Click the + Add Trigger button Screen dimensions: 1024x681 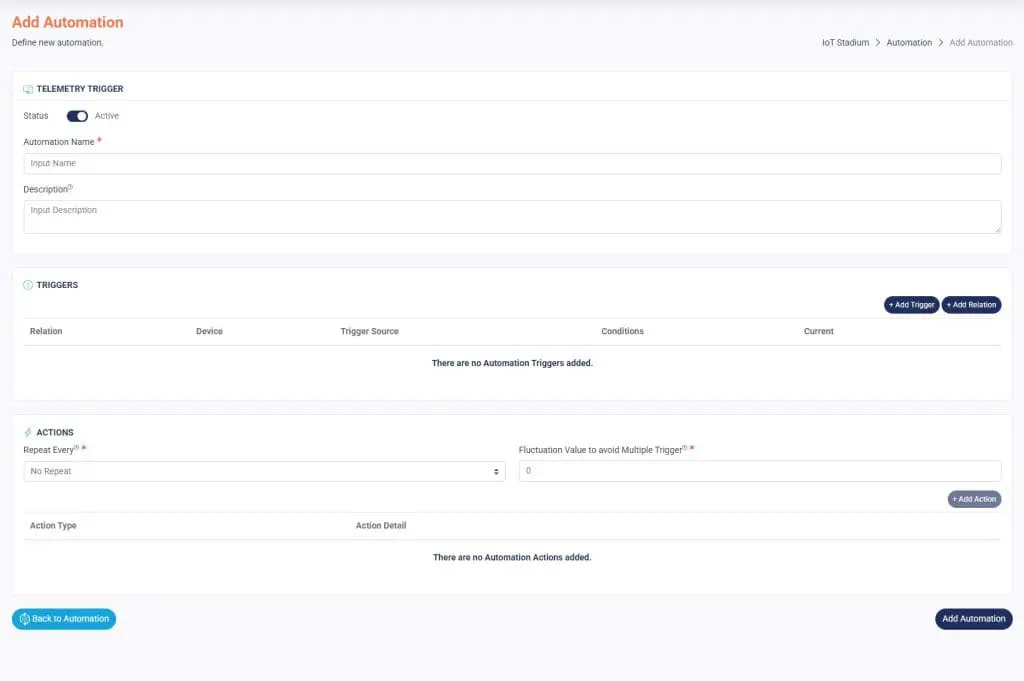[911, 305]
